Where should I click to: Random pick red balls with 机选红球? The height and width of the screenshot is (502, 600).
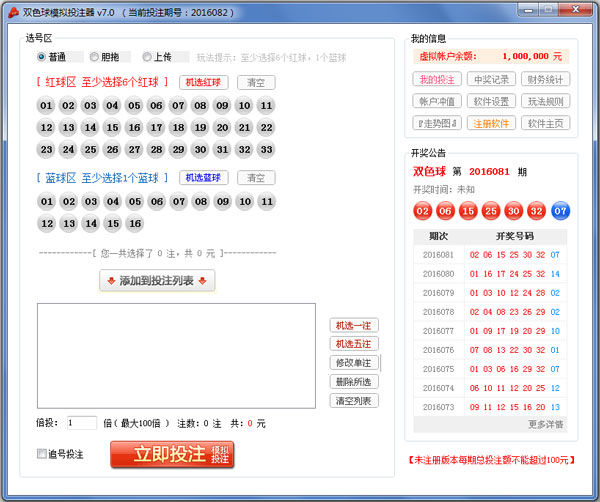tap(205, 82)
